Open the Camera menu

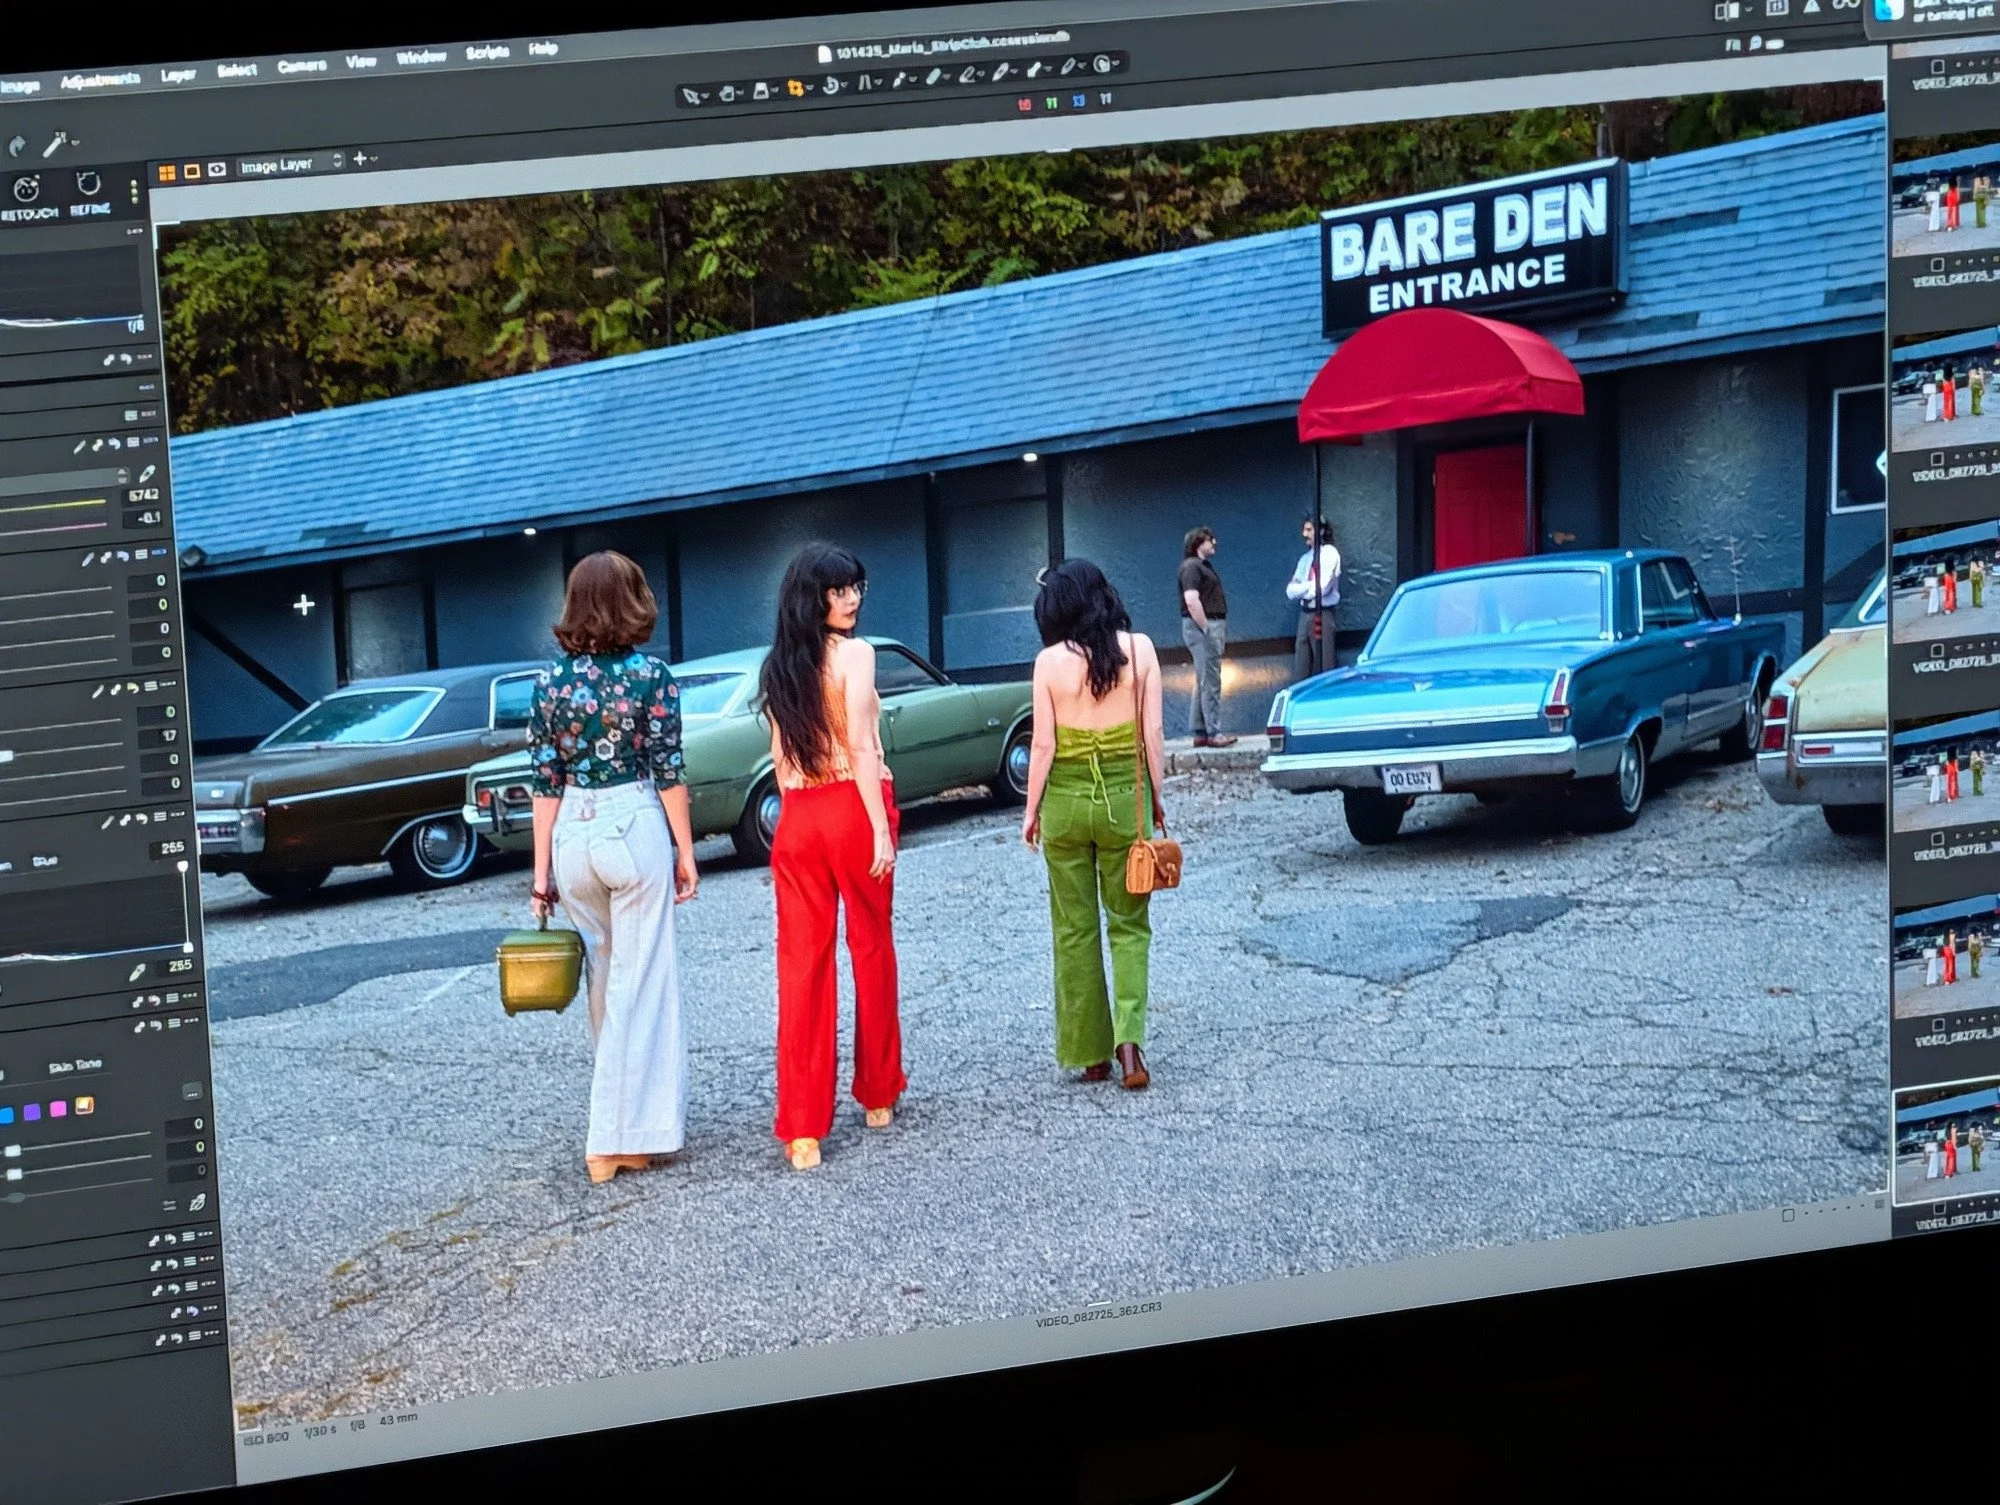(x=301, y=66)
